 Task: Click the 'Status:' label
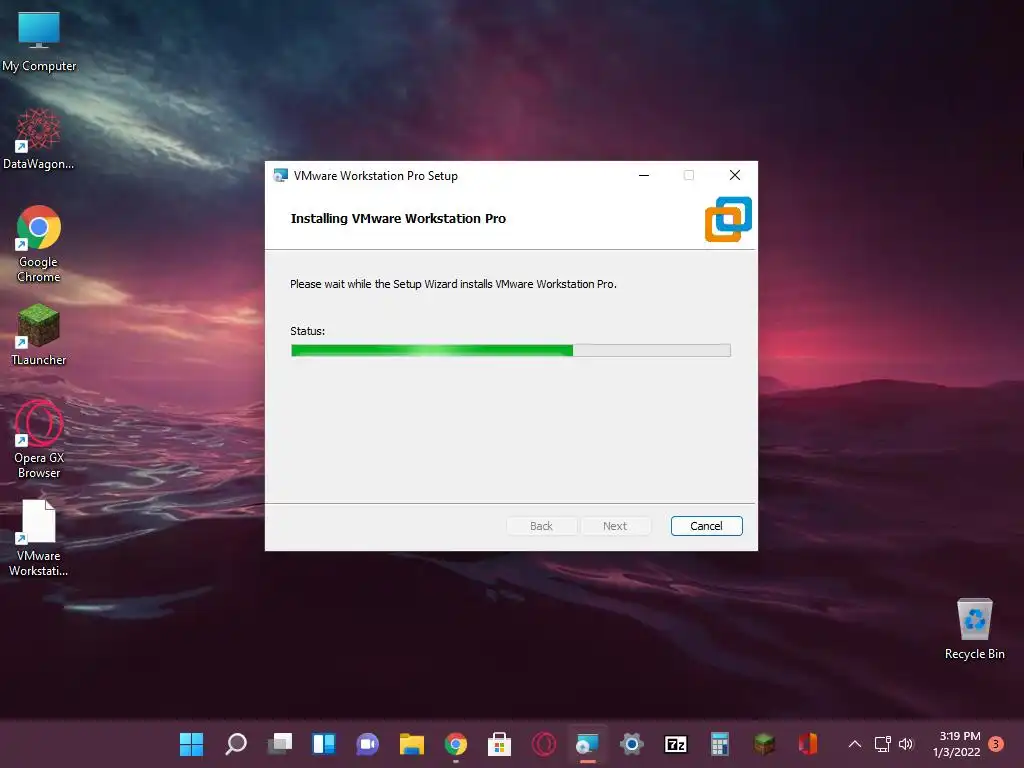point(308,331)
